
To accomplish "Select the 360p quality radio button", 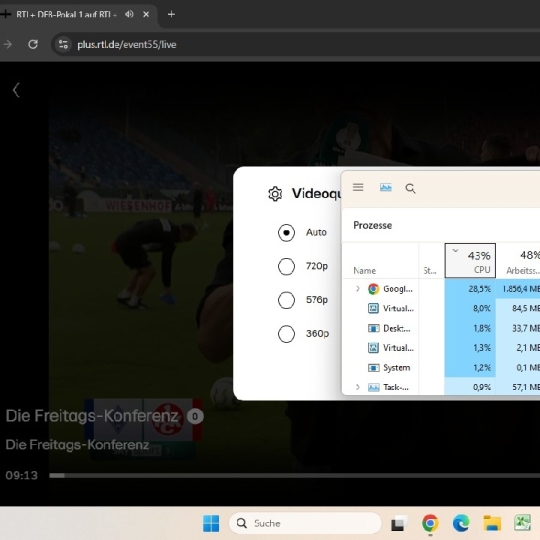I will (x=286, y=334).
